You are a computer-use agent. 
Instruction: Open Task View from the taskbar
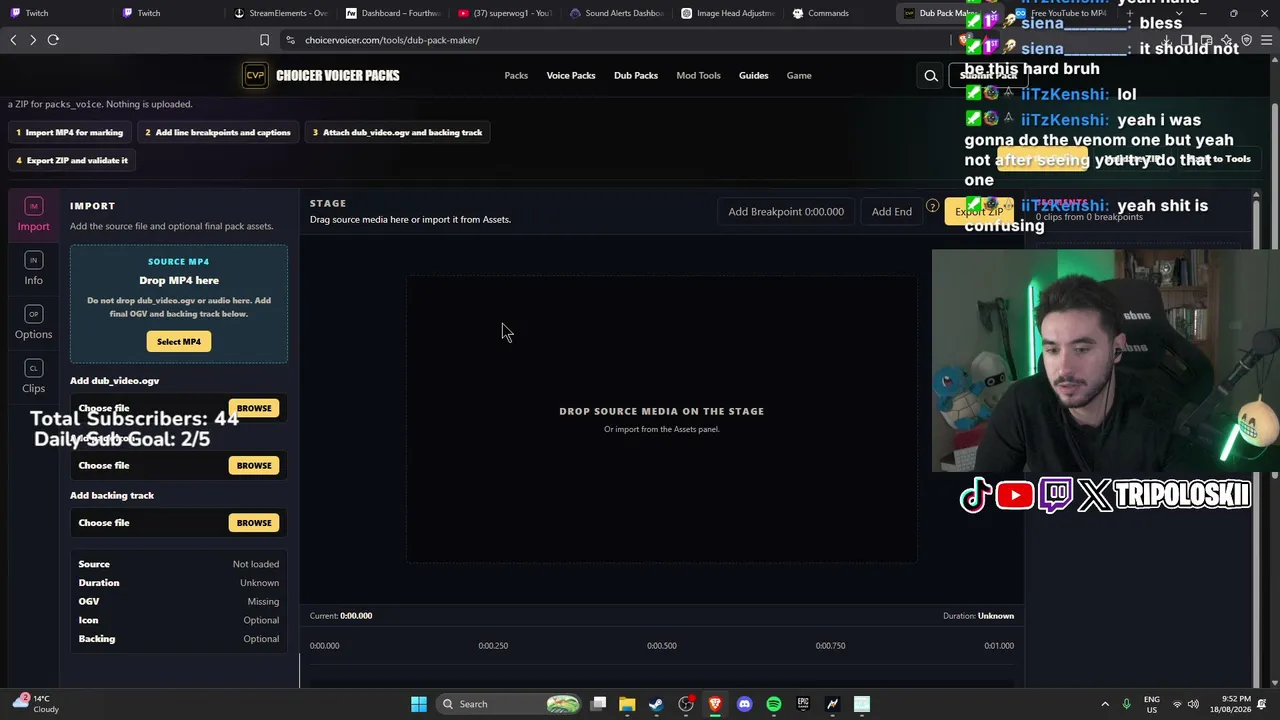tap(598, 704)
